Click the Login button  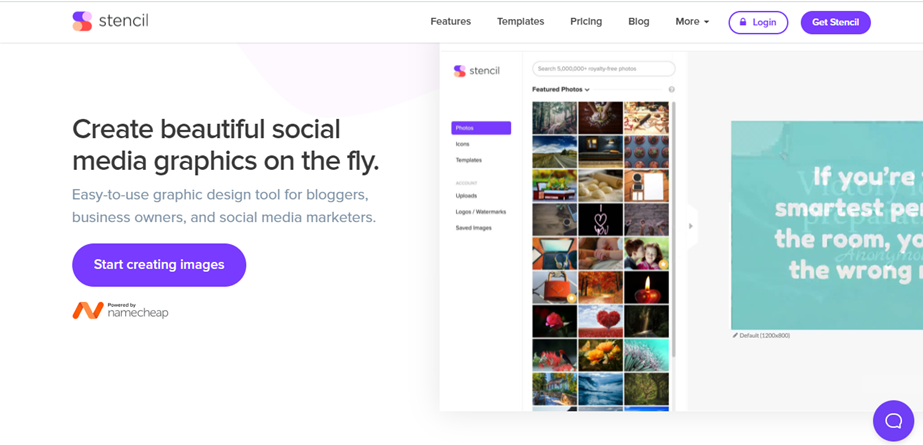click(x=758, y=22)
